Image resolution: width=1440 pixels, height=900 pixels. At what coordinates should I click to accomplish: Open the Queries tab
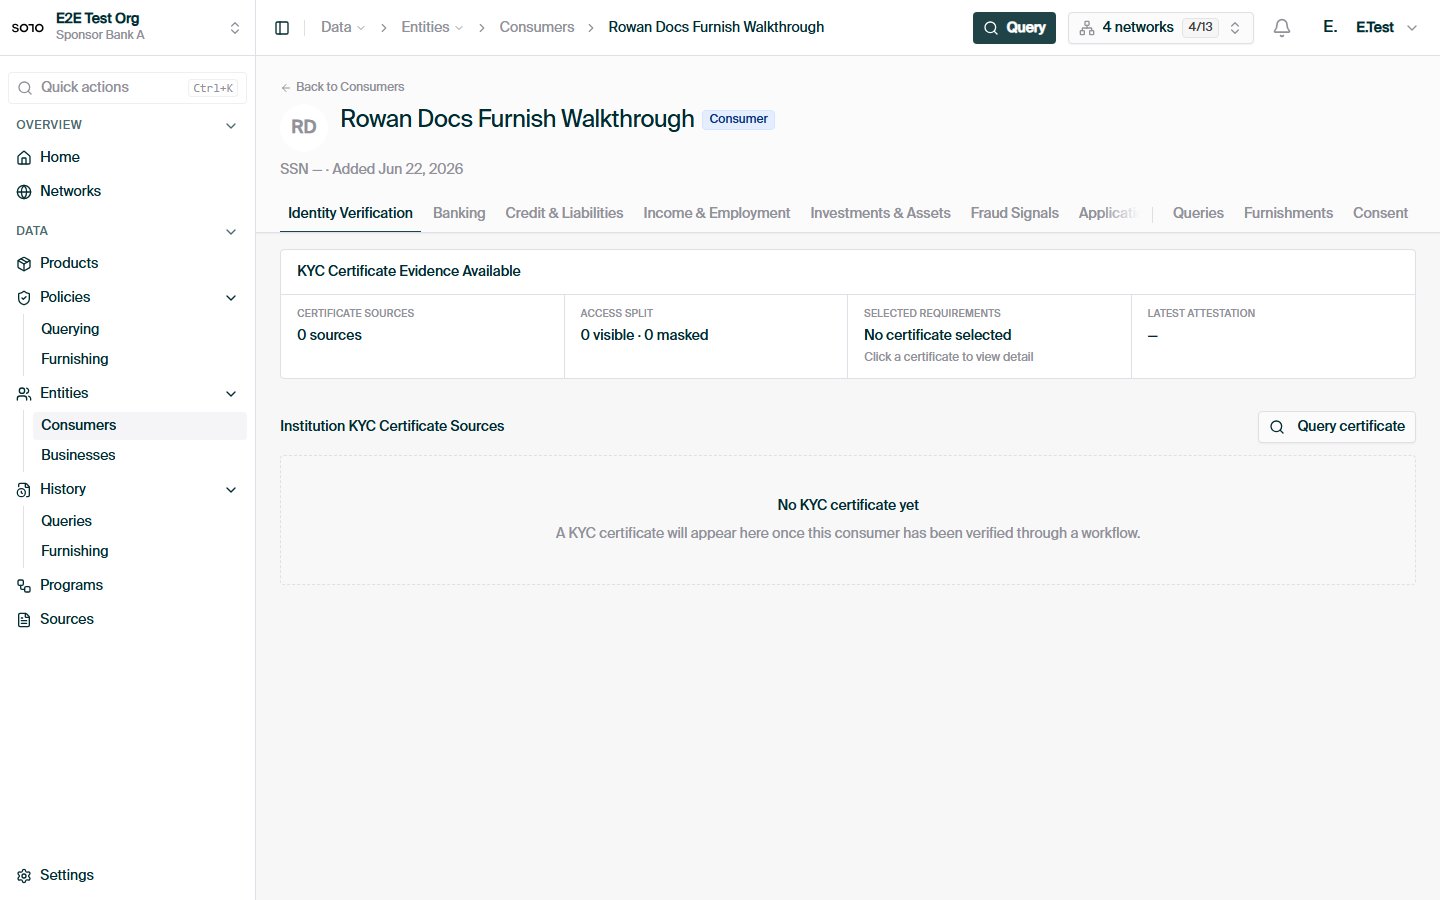(1198, 213)
